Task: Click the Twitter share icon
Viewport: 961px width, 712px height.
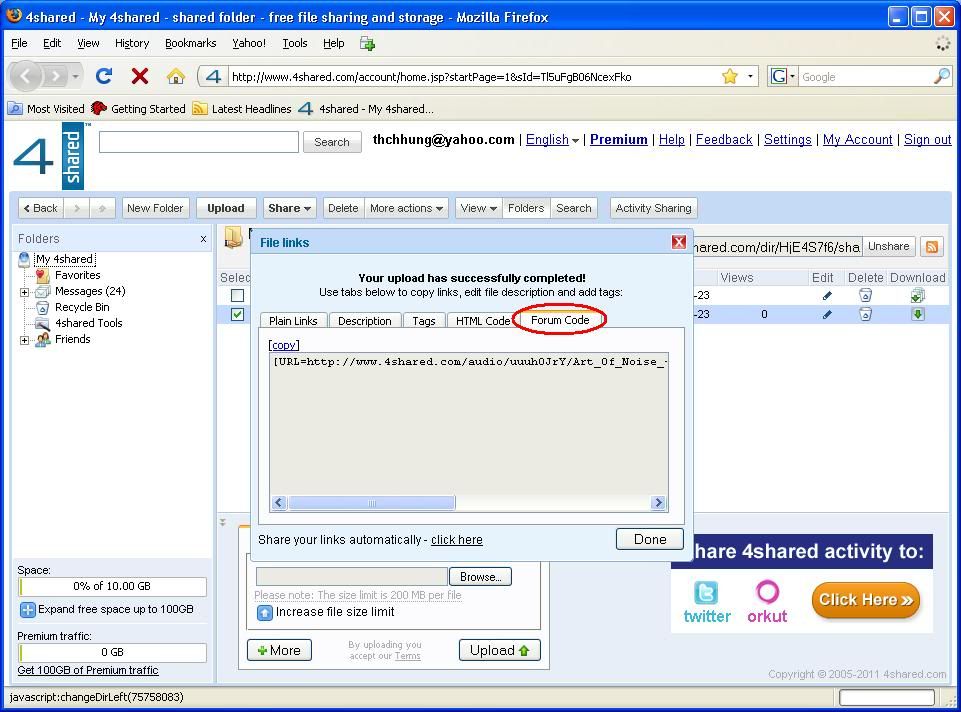Action: (x=707, y=602)
